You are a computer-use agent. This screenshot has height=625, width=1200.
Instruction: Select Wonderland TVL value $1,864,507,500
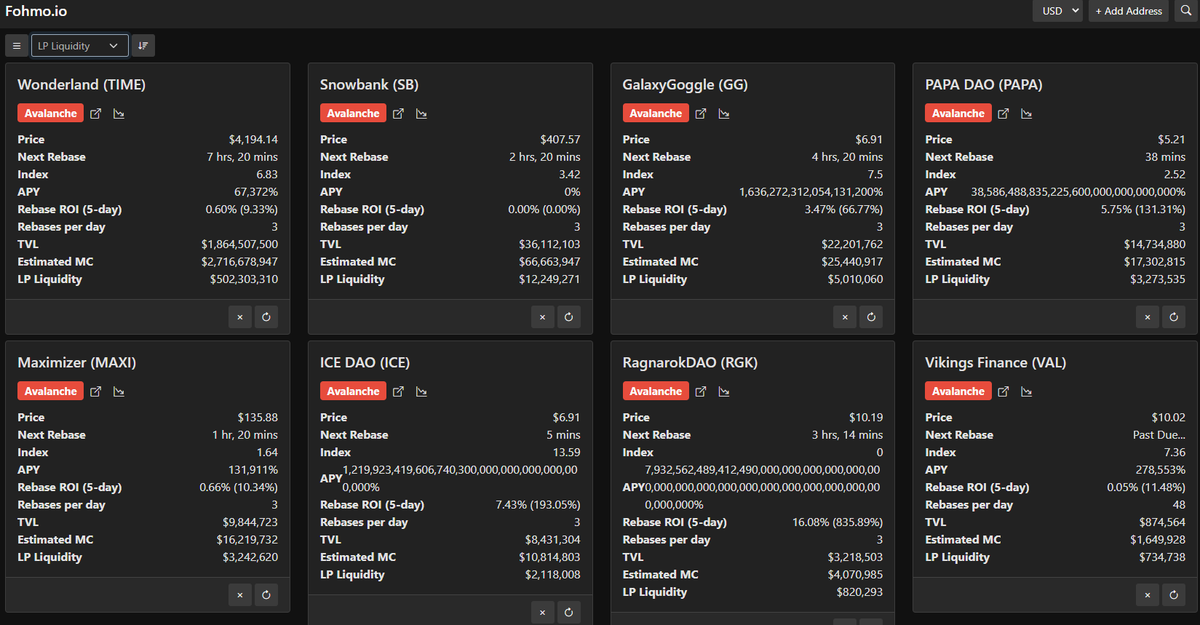click(239, 244)
